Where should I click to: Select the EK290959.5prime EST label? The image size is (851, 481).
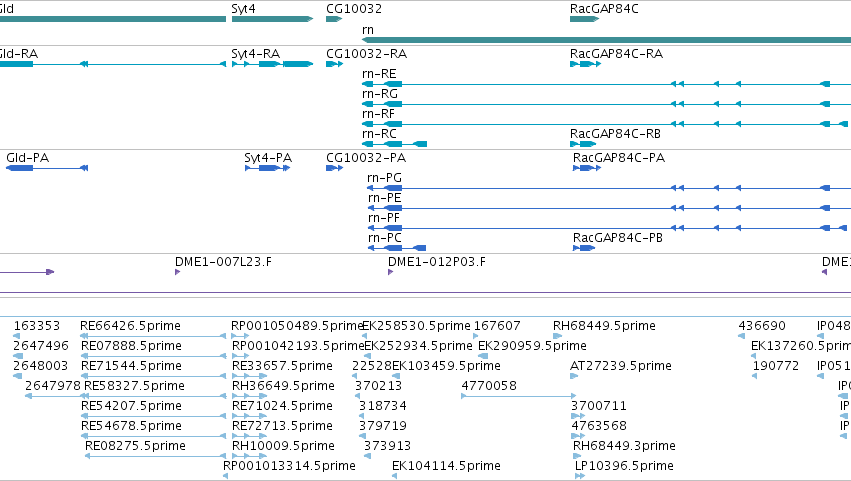532,346
